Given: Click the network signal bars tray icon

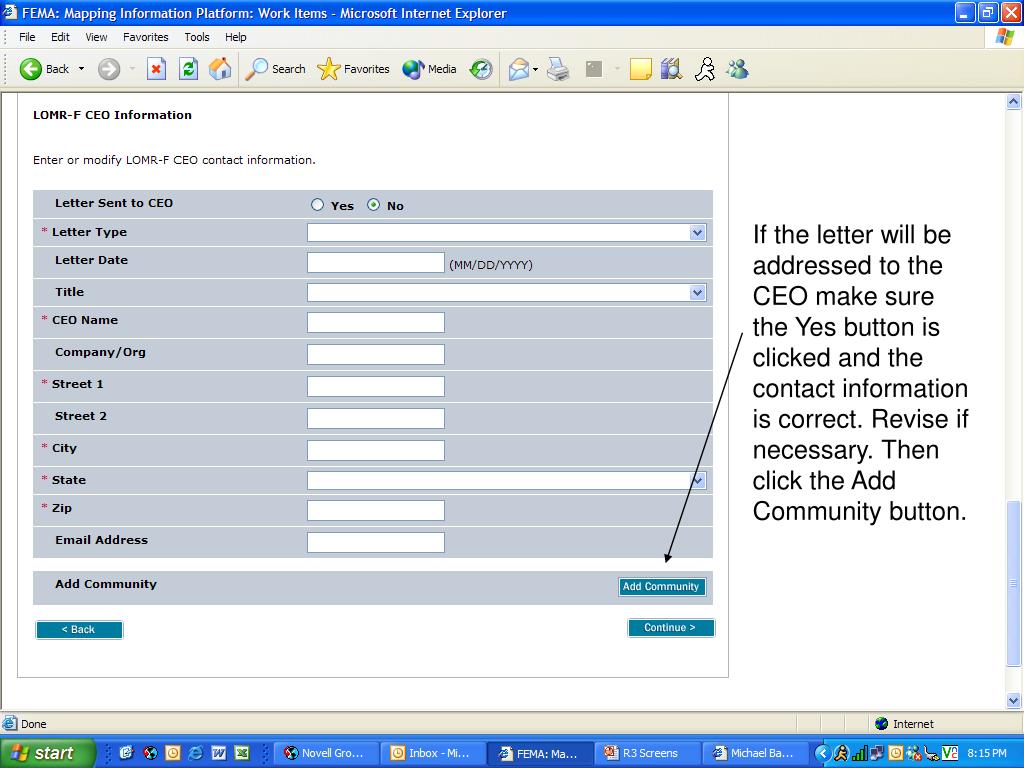Looking at the screenshot, I should (859, 753).
